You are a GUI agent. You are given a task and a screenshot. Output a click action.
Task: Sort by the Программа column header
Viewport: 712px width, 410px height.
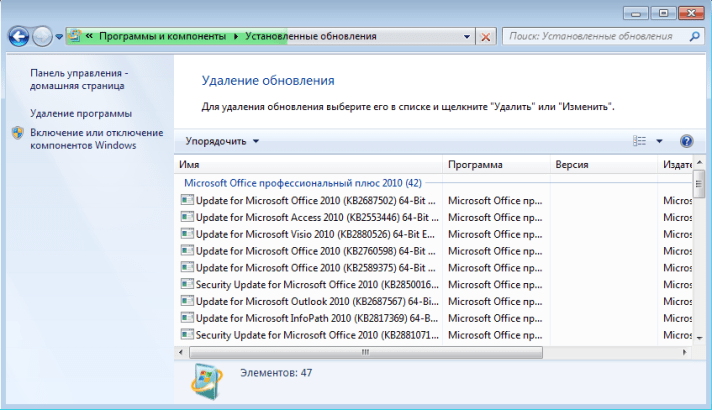click(x=496, y=165)
